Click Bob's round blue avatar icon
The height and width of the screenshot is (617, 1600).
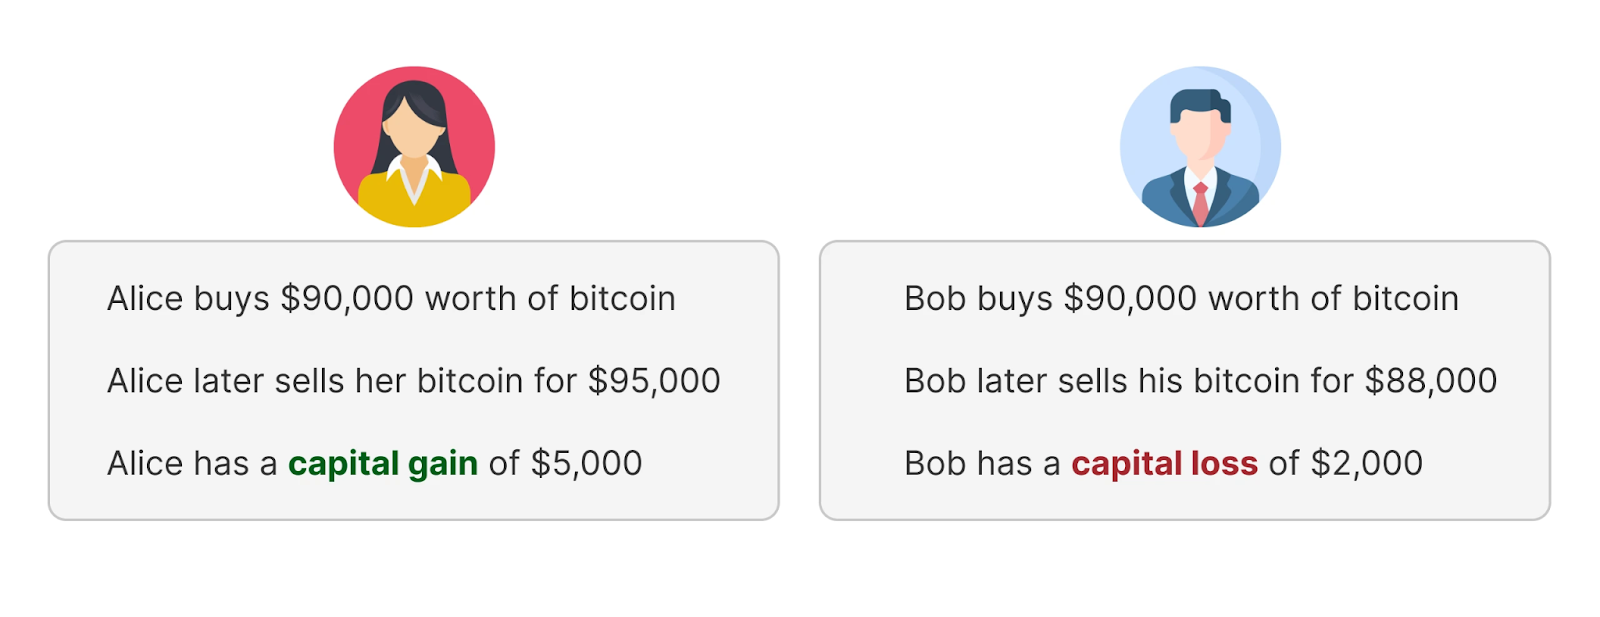[x=1200, y=147]
